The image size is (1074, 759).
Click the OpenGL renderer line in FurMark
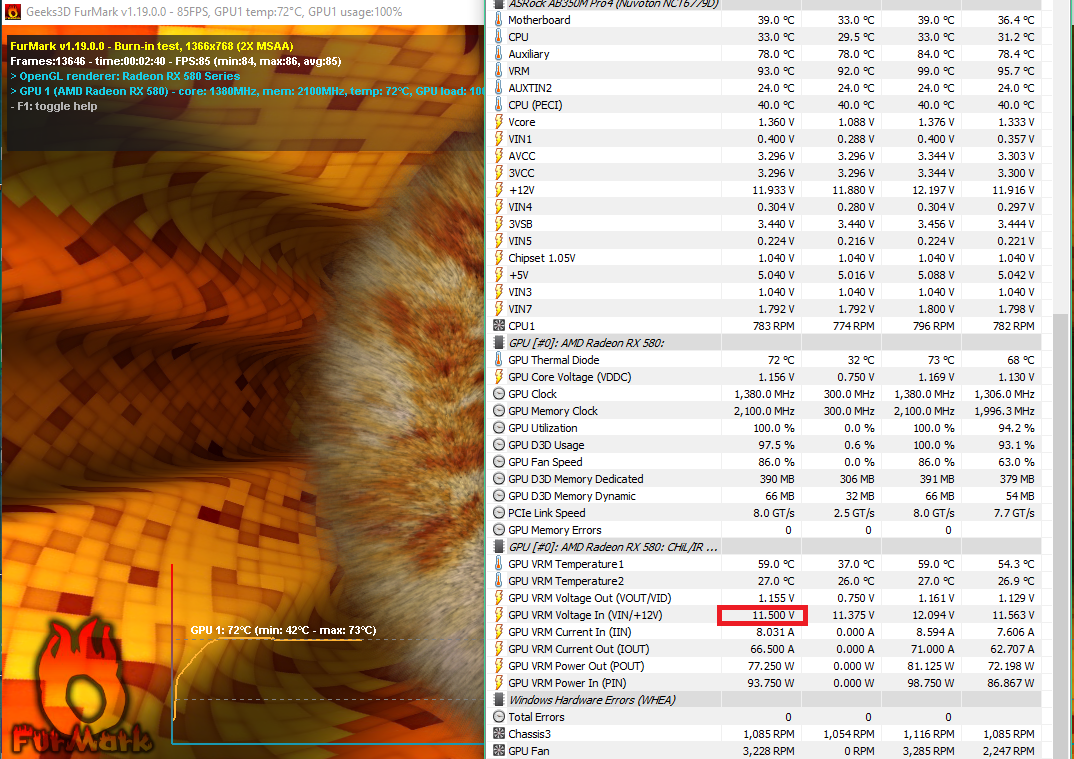(x=125, y=76)
